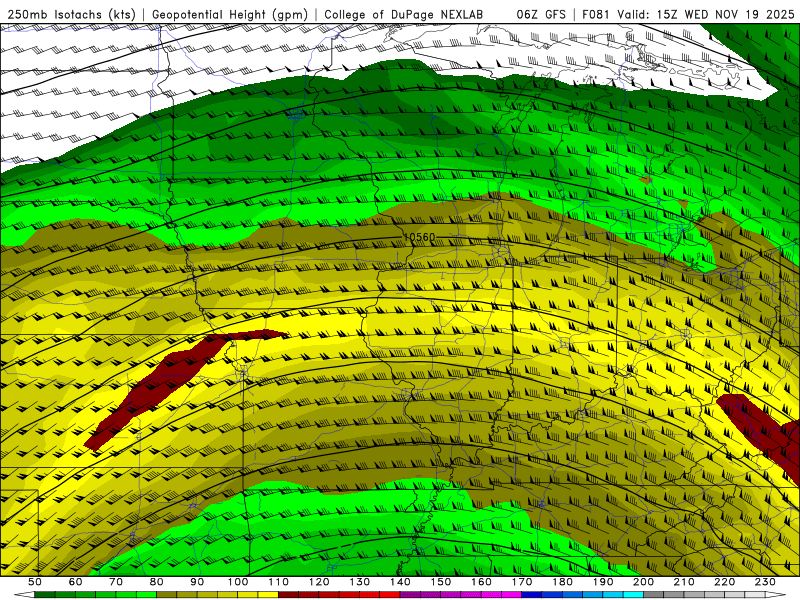This screenshot has height=600, width=800.
Task: Click the '120' value on the color scale
Action: (x=319, y=582)
